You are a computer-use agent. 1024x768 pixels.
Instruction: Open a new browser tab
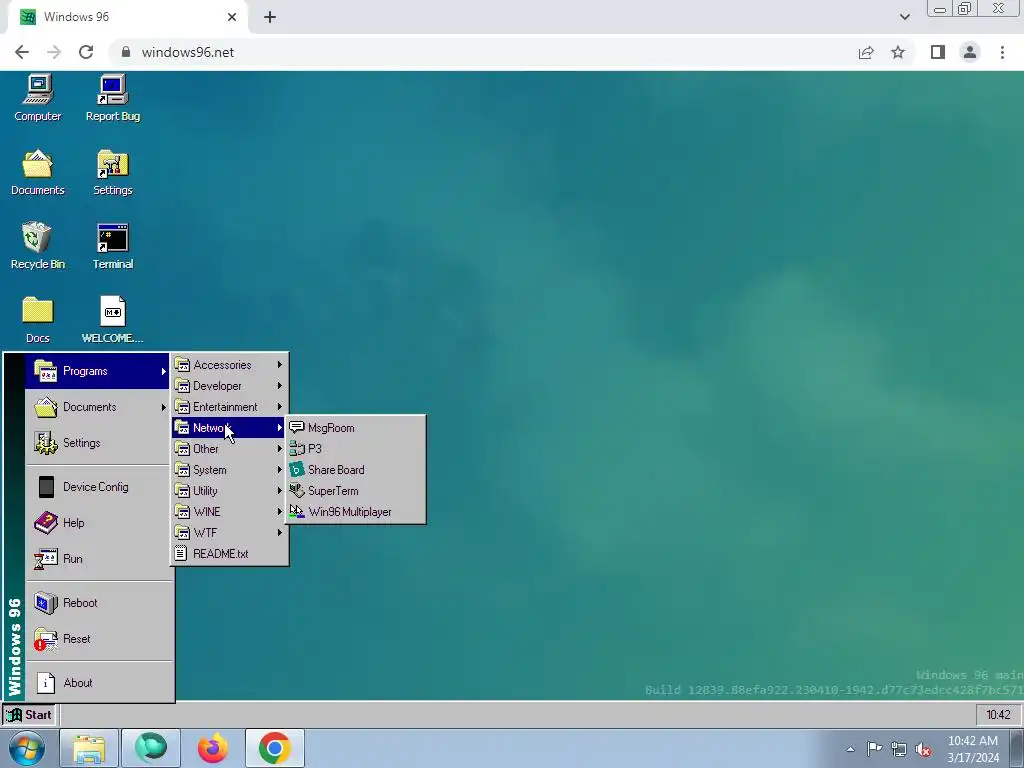pyautogui.click(x=270, y=17)
